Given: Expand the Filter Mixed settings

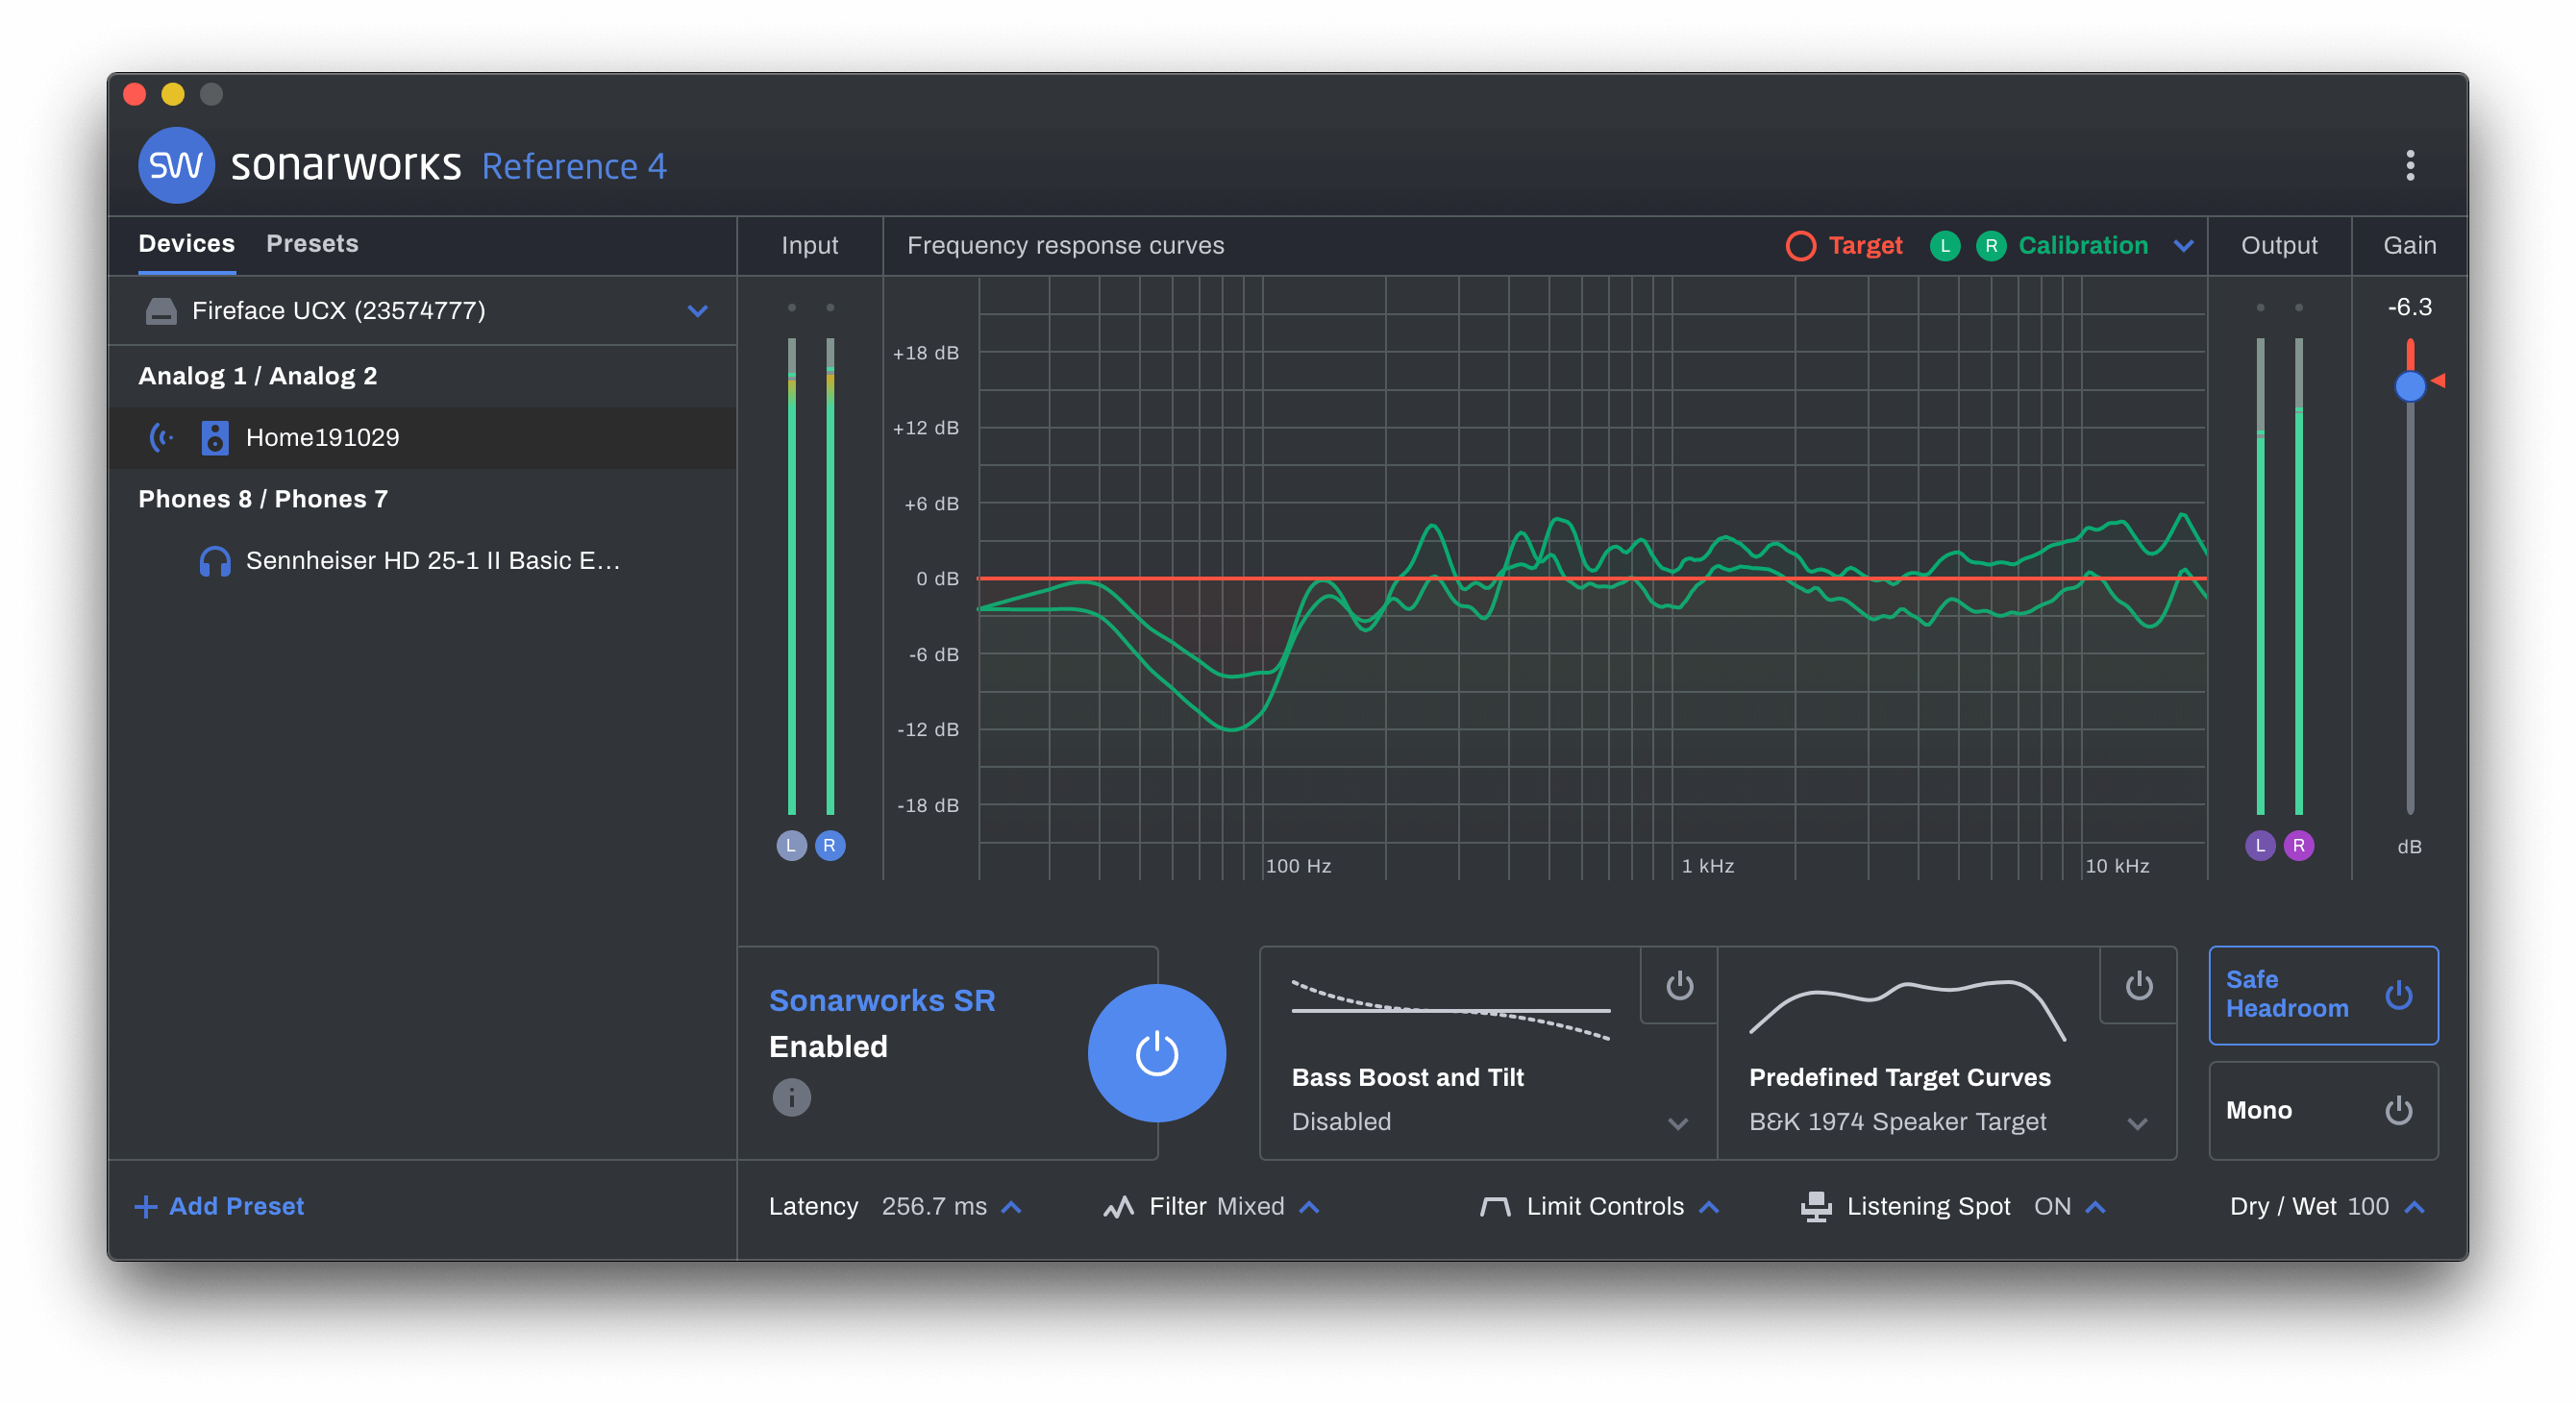Looking at the screenshot, I should 1308,1206.
